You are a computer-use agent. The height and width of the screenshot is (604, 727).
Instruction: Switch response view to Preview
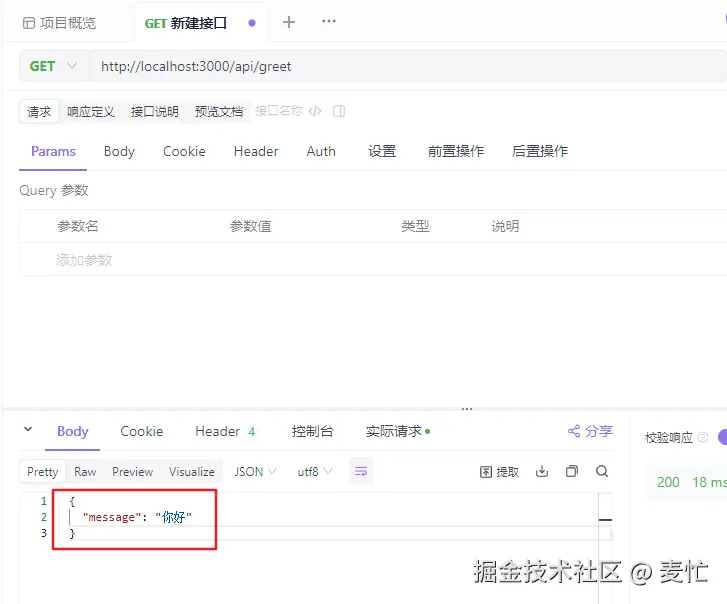(x=133, y=472)
